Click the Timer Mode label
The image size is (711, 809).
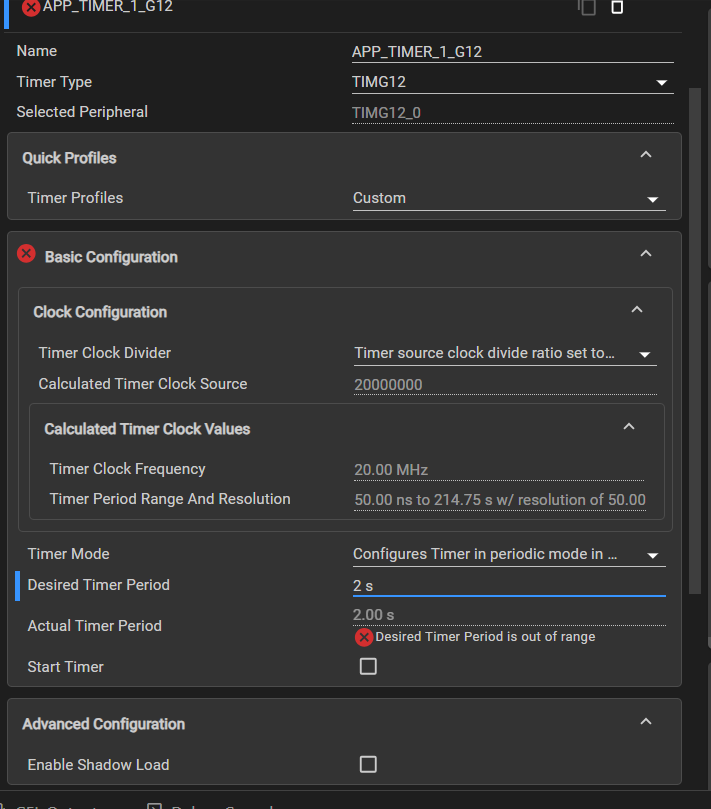point(69,554)
